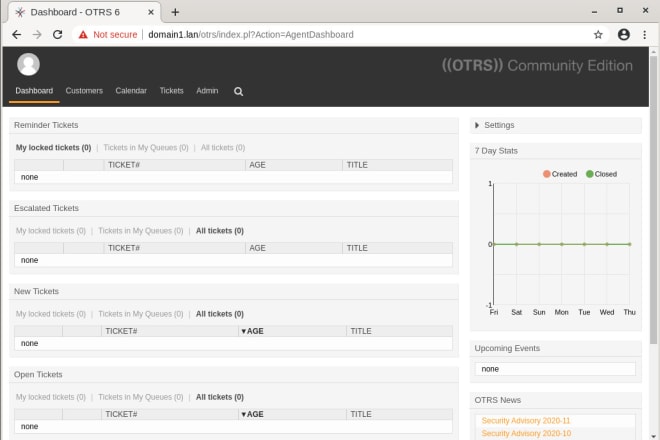Close the Dashboard - OTRS 6 tab
Image resolution: width=660 pixels, height=440 pixels.
tap(151, 12)
